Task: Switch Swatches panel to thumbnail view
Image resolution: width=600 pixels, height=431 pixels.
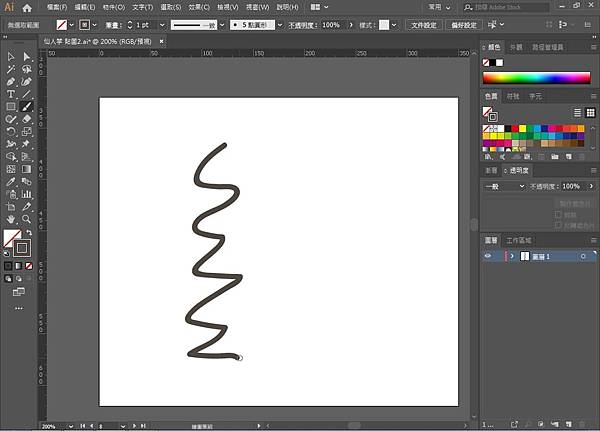Action: pos(590,113)
